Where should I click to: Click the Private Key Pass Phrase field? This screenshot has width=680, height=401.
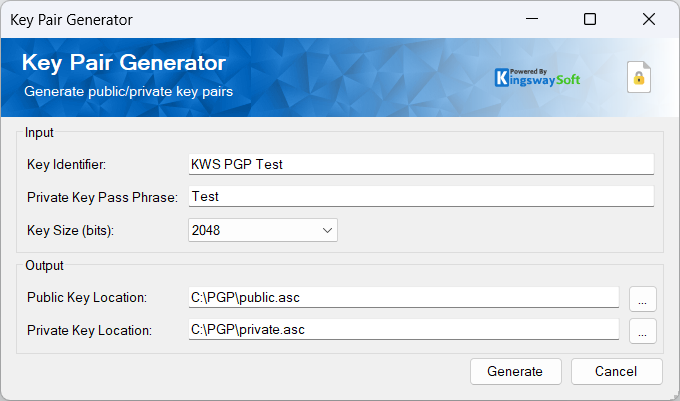pos(421,196)
